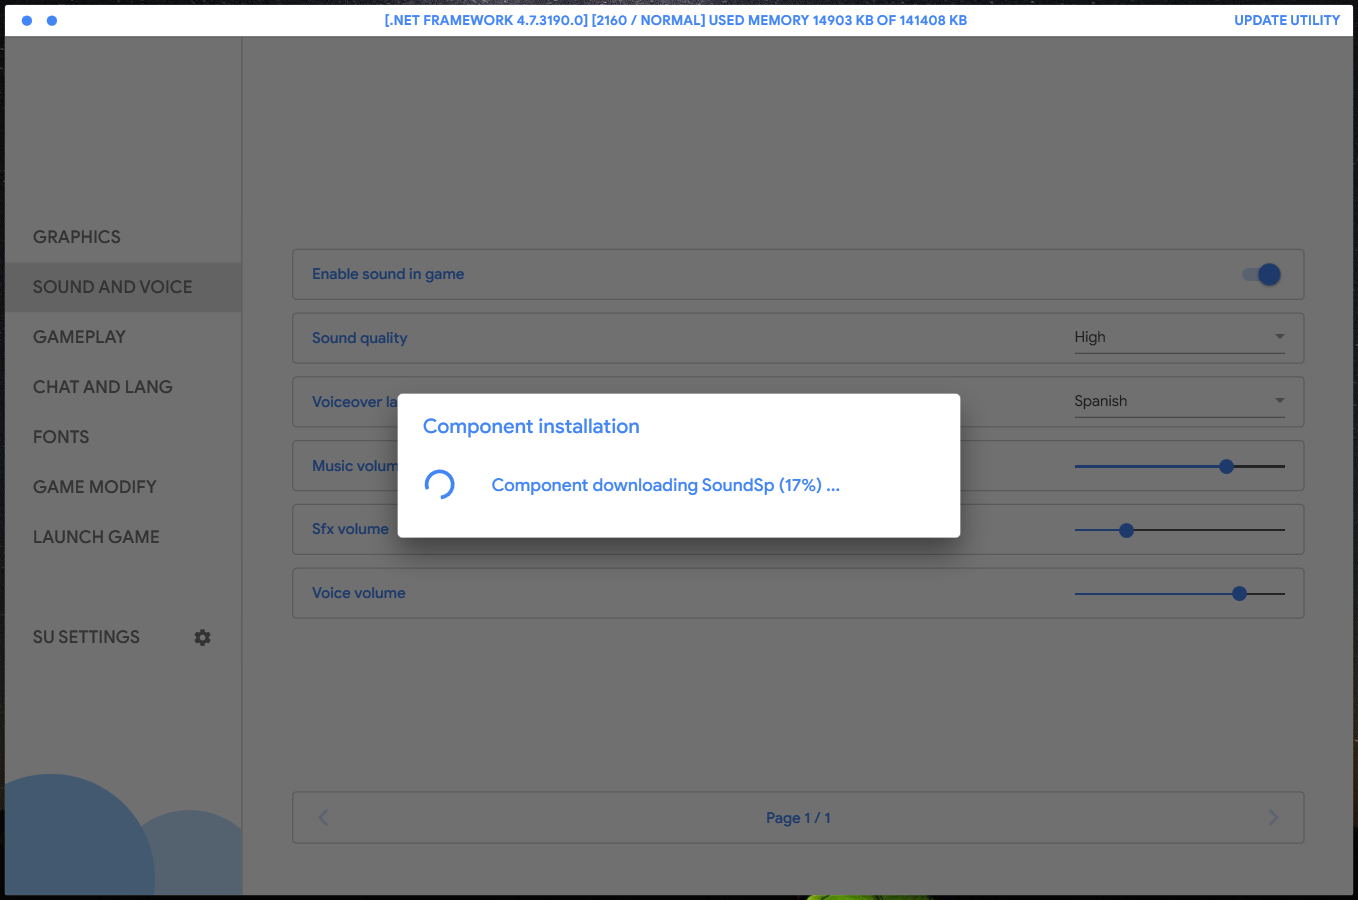Click the second blue dot window control
This screenshot has height=900, width=1358.
pos(52,20)
